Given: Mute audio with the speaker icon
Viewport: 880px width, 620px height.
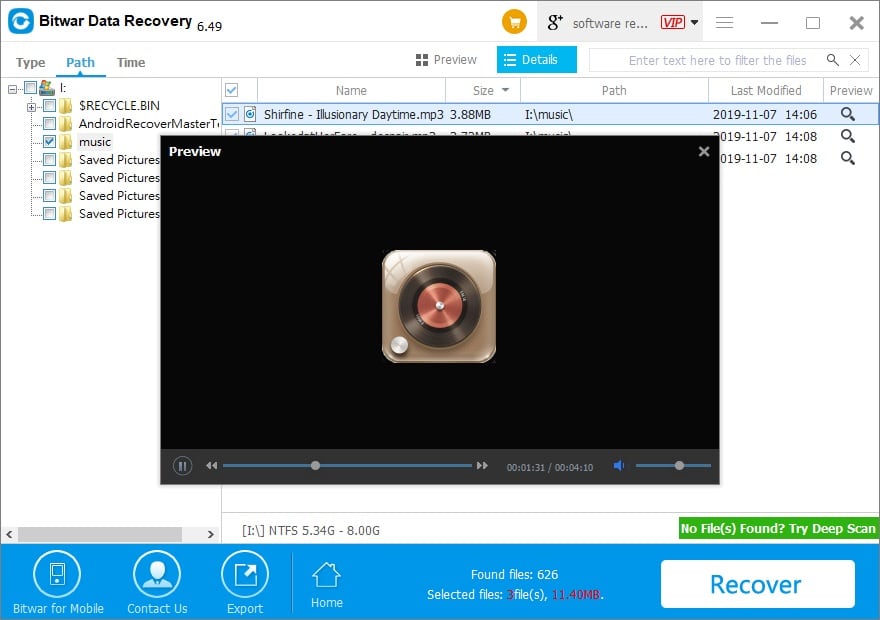Looking at the screenshot, I should pos(618,466).
